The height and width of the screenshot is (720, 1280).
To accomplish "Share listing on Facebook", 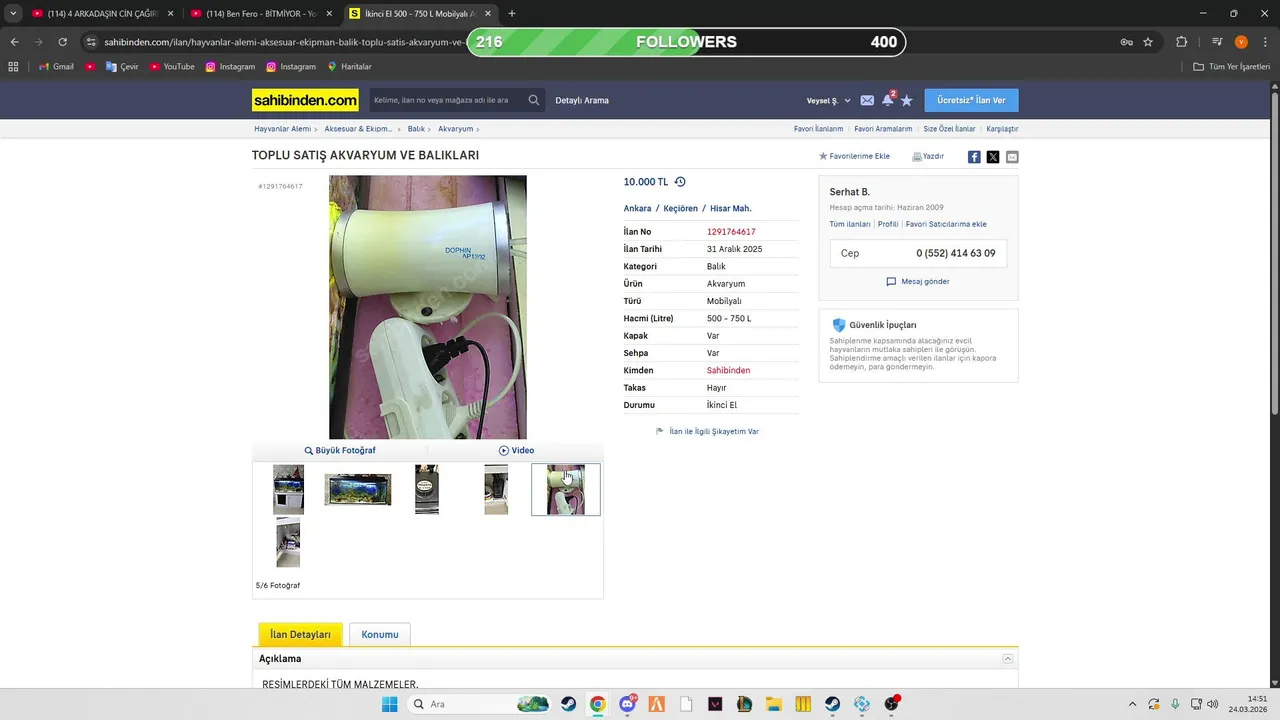I will pos(974,157).
